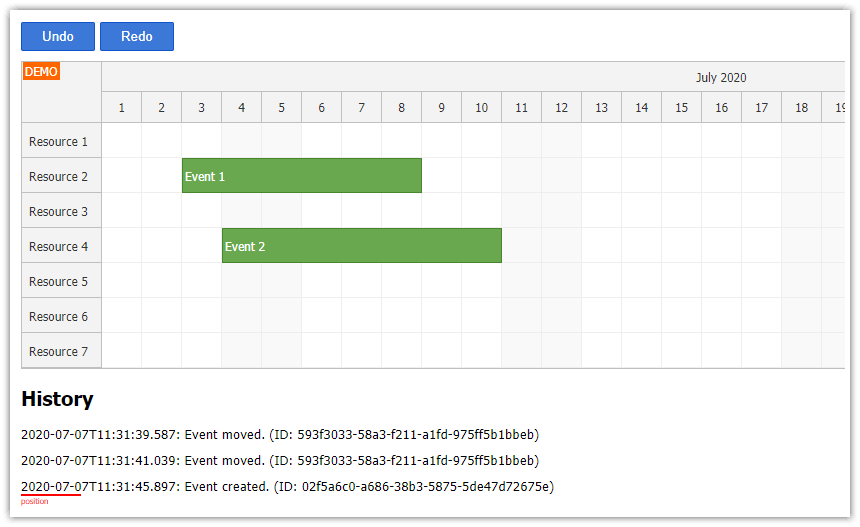Click the Redo button
860x527 pixels.
pos(137,36)
